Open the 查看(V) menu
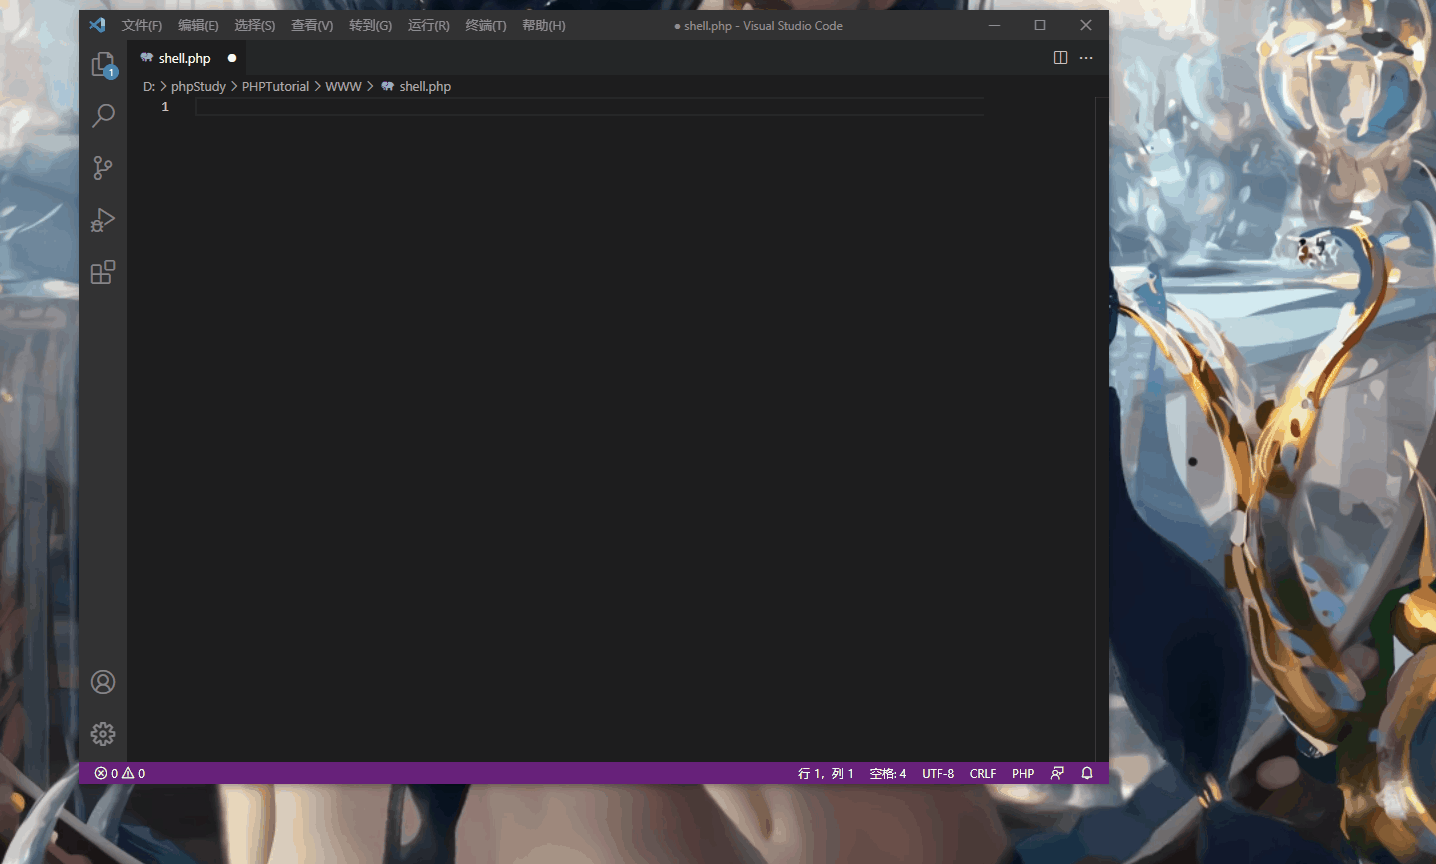The image size is (1436, 864). pyautogui.click(x=312, y=25)
